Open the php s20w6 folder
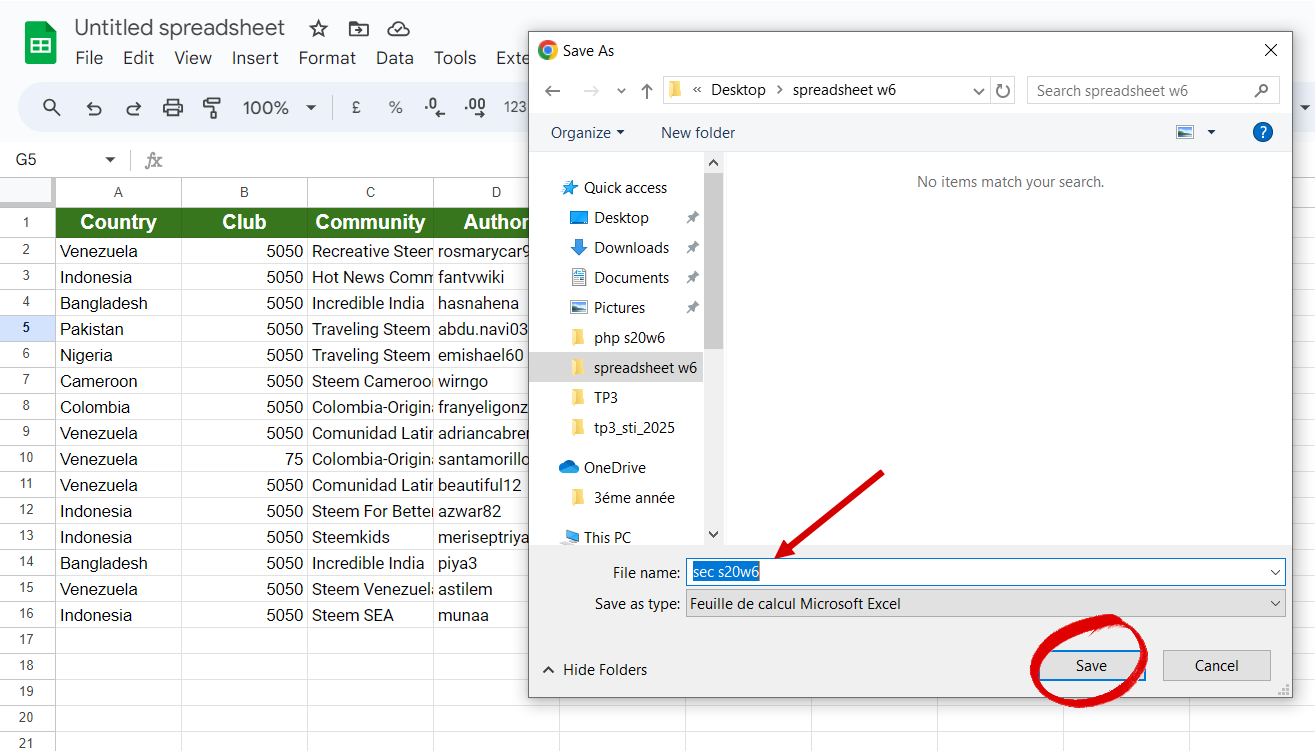 (629, 337)
